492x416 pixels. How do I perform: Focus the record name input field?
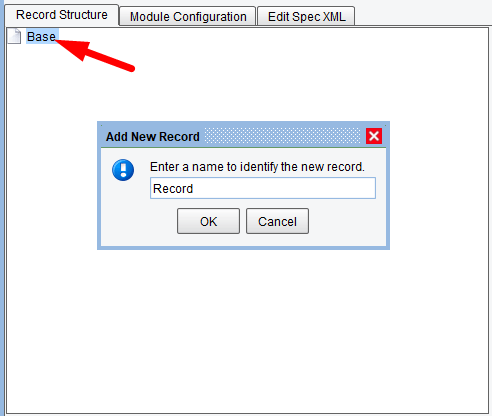point(263,188)
